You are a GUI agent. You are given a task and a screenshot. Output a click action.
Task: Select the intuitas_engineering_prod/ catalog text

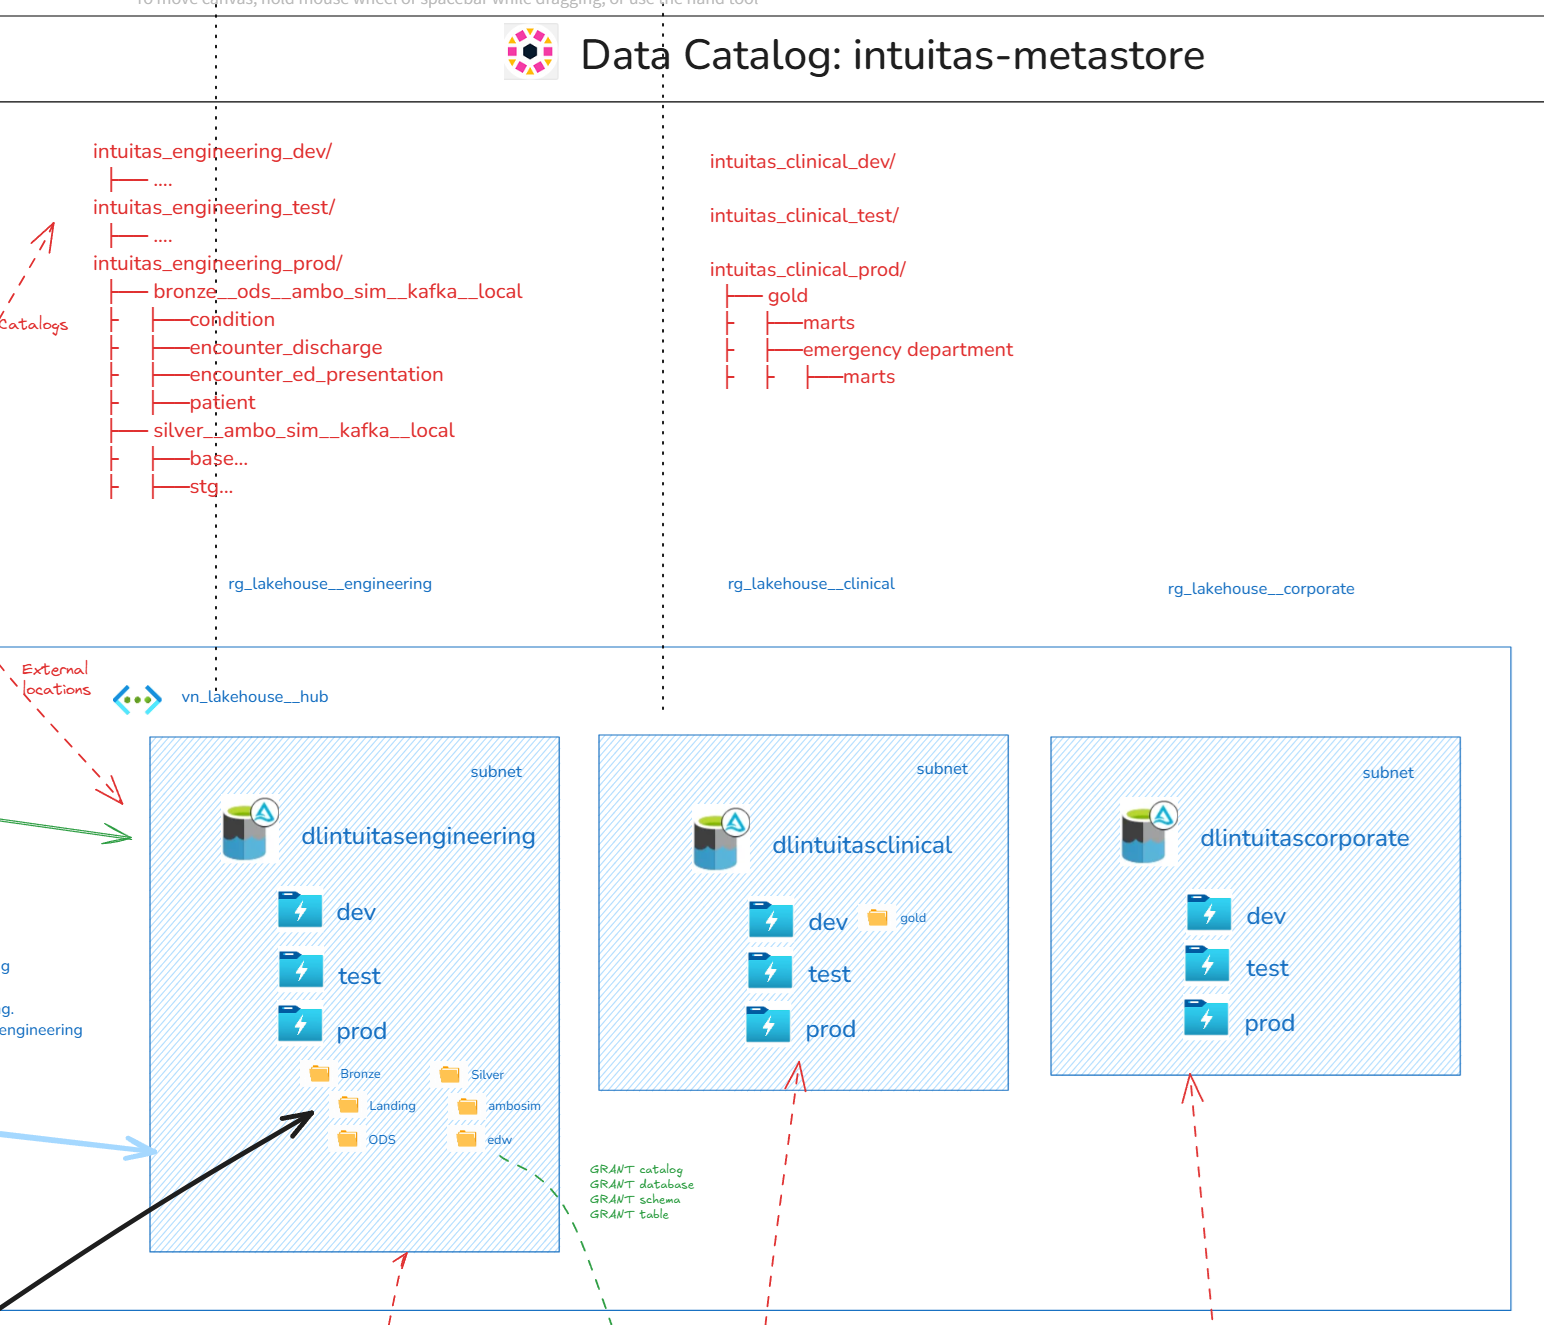click(x=217, y=263)
